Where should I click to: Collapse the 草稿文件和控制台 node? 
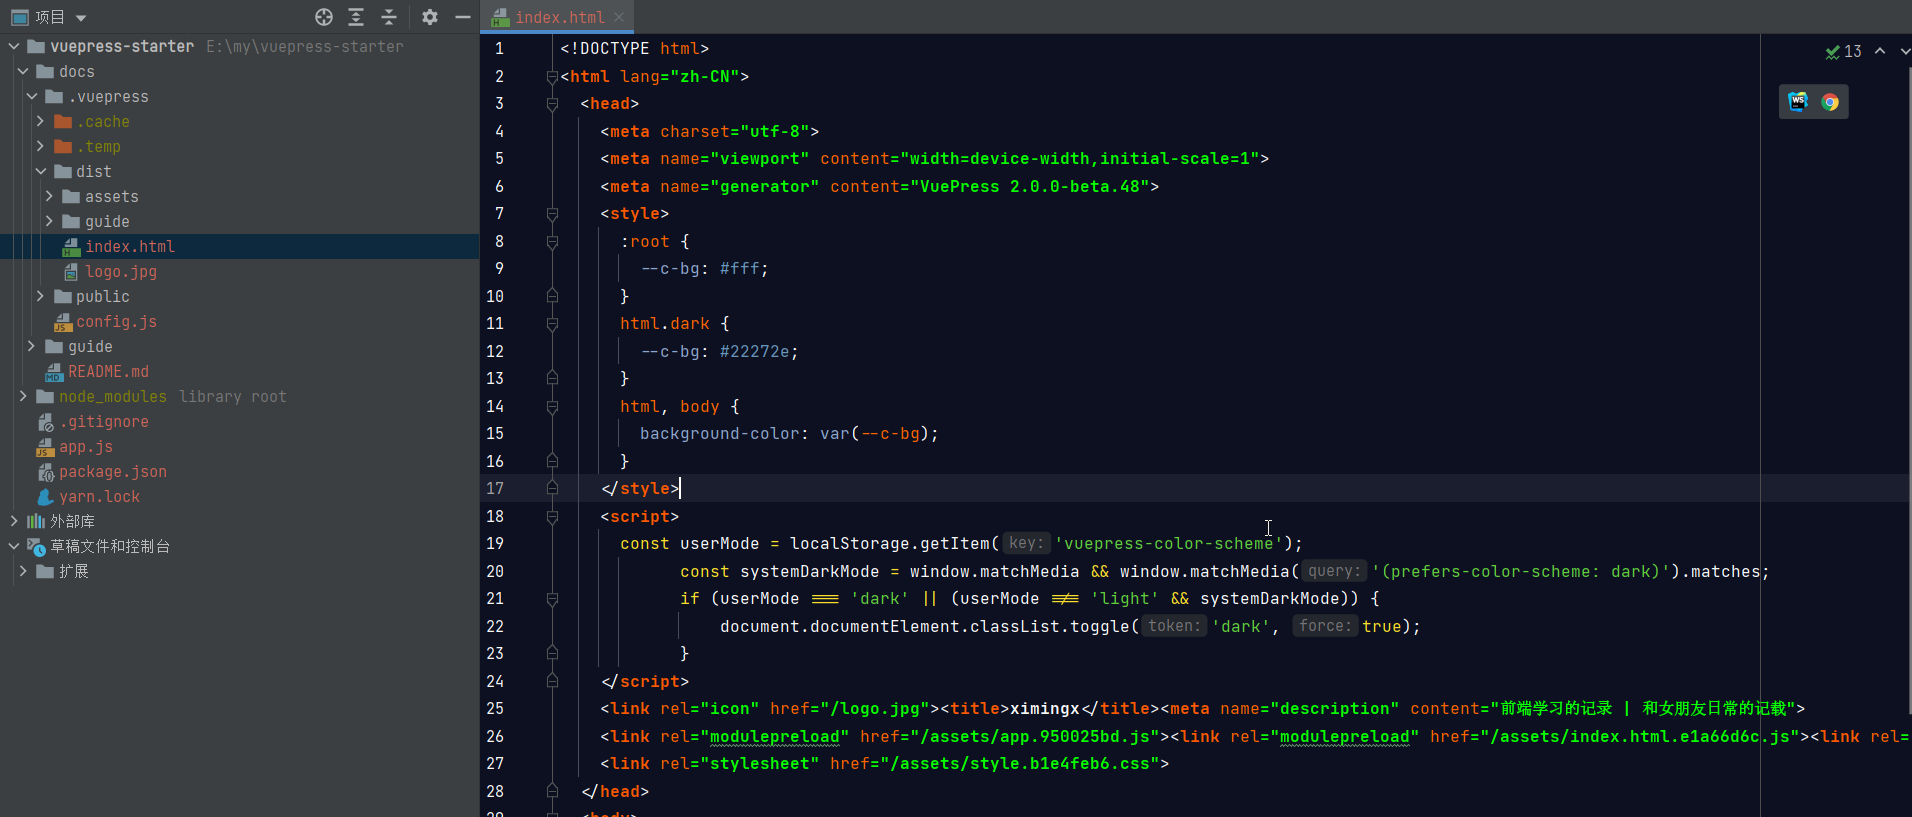pyautogui.click(x=14, y=546)
